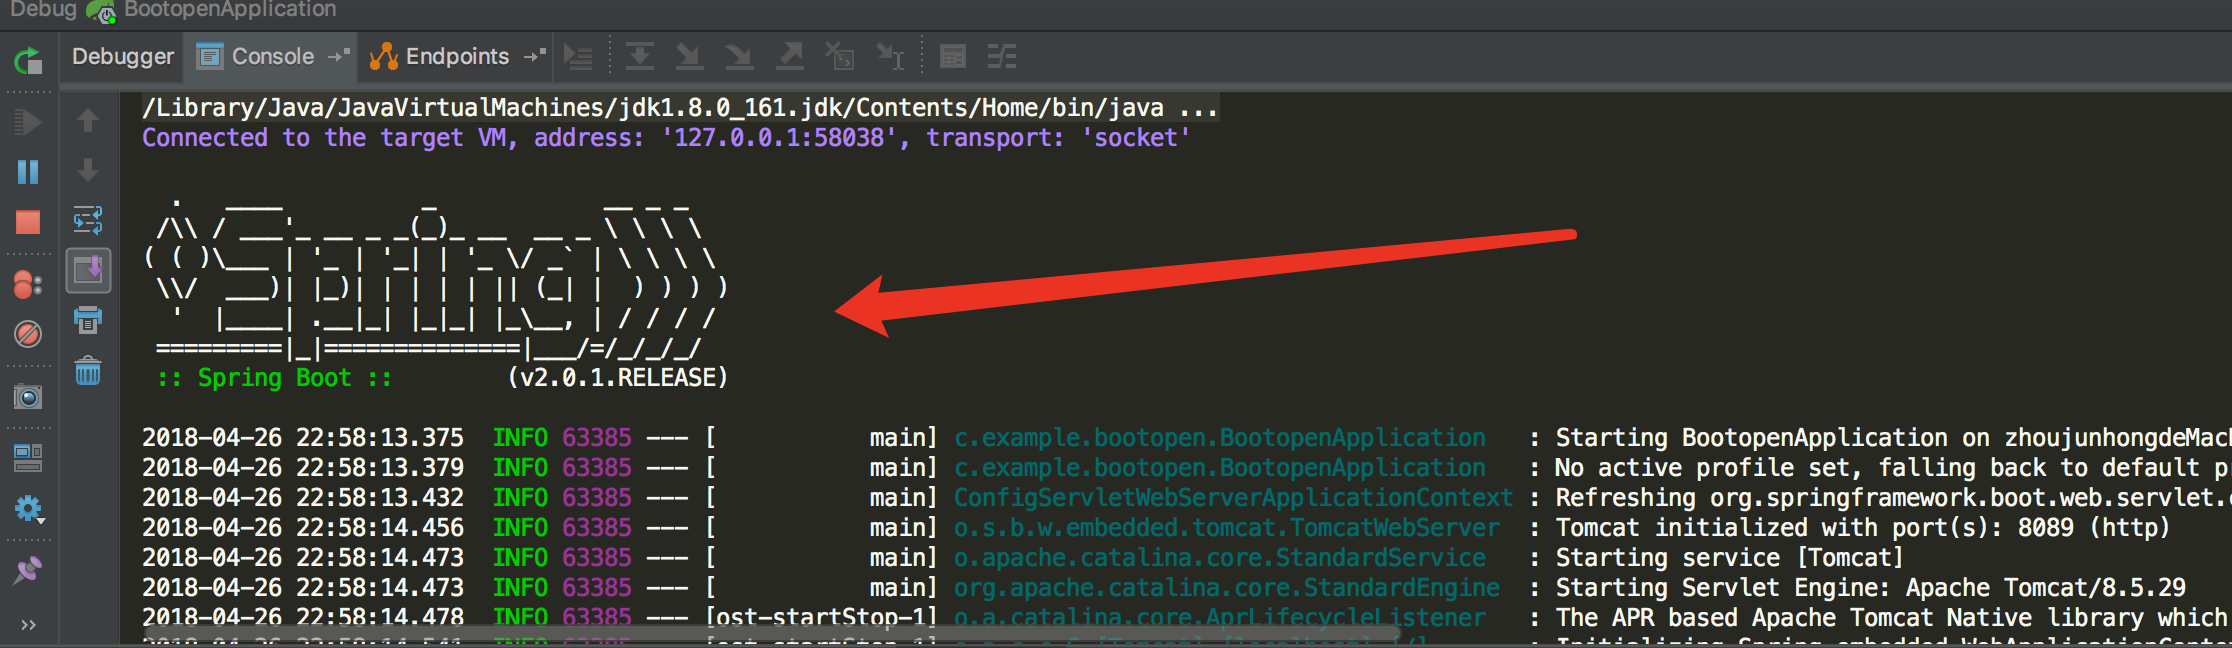Click the Resume Program icon

point(28,122)
